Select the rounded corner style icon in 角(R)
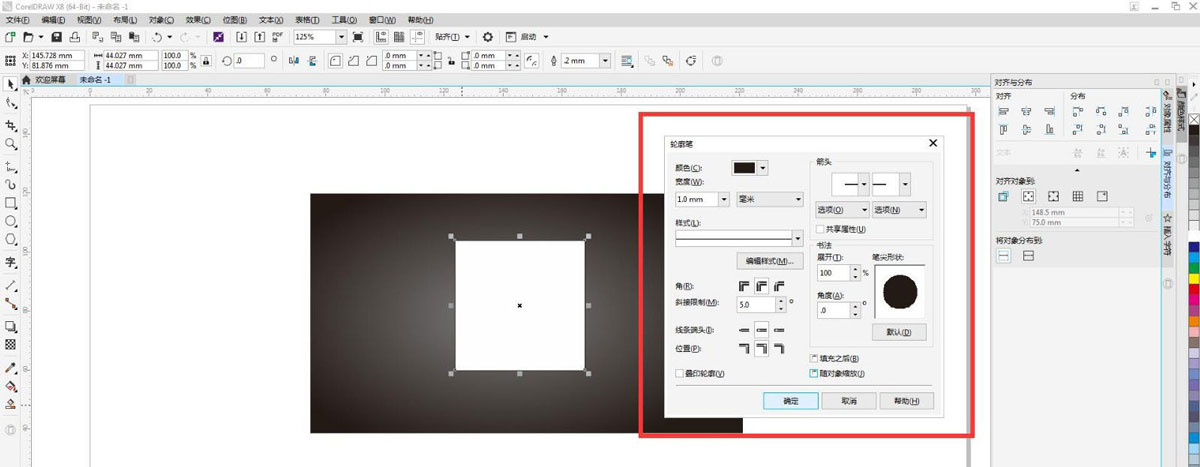1200x467 pixels. (x=761, y=287)
